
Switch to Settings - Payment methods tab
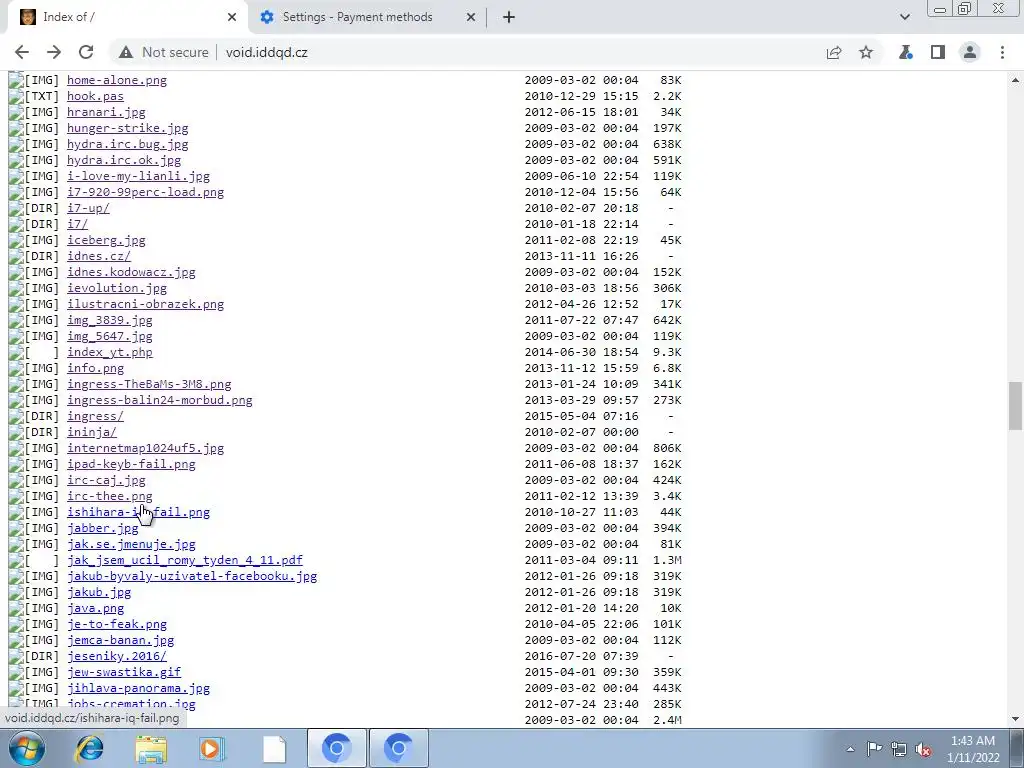click(x=367, y=17)
